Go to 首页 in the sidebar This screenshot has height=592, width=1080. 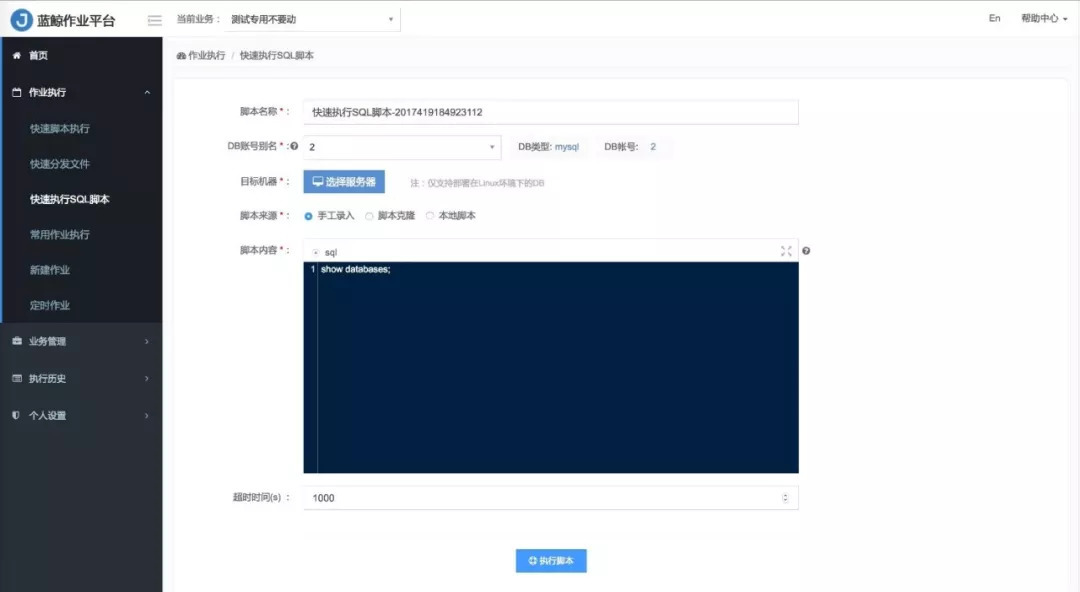coord(39,55)
